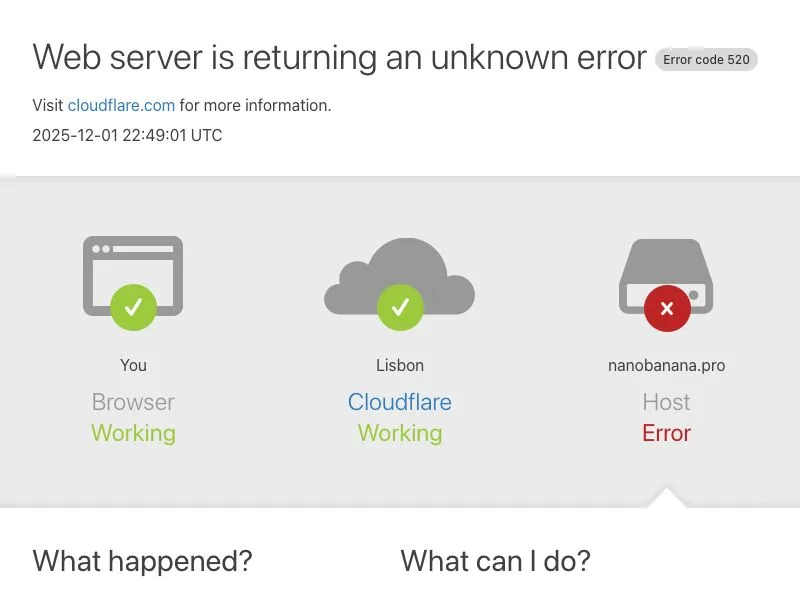
Task: Click the blue Cloudflare status link
Action: [x=399, y=402]
